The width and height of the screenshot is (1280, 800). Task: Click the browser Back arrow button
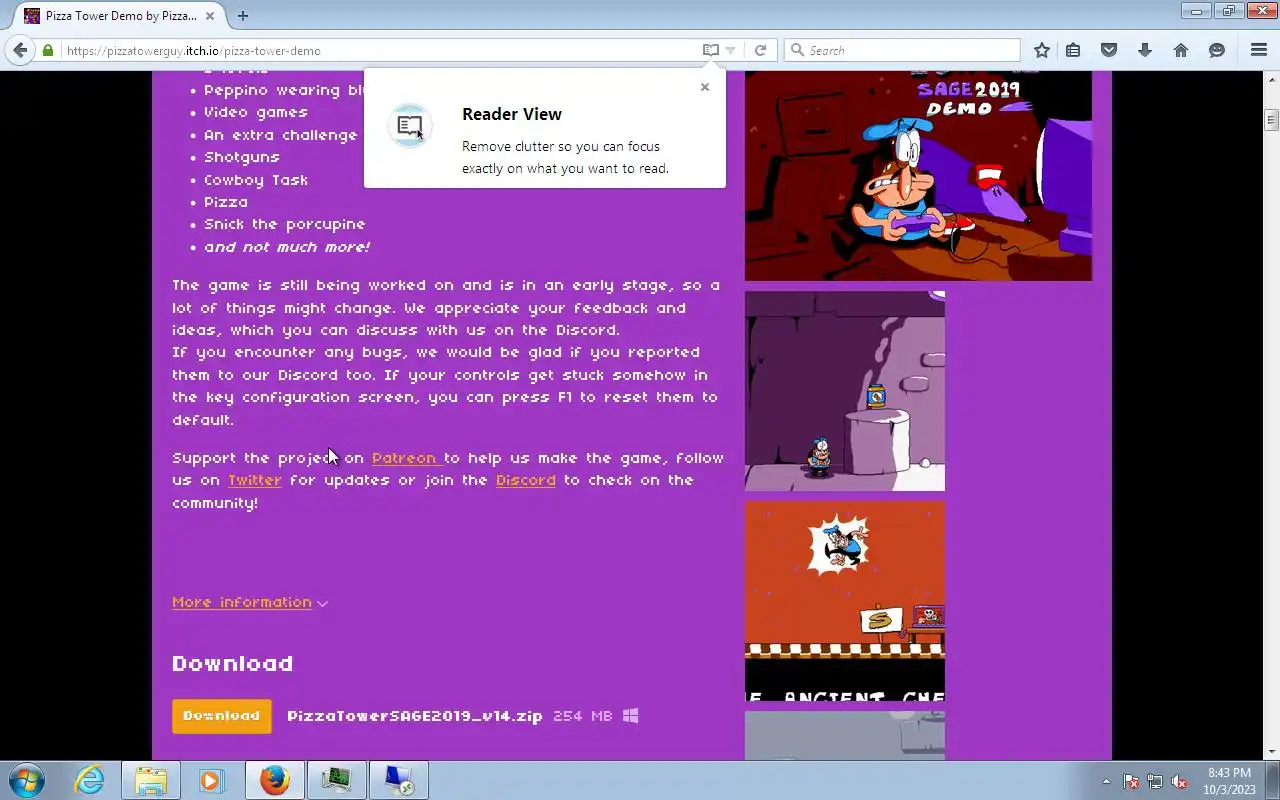tap(20, 50)
